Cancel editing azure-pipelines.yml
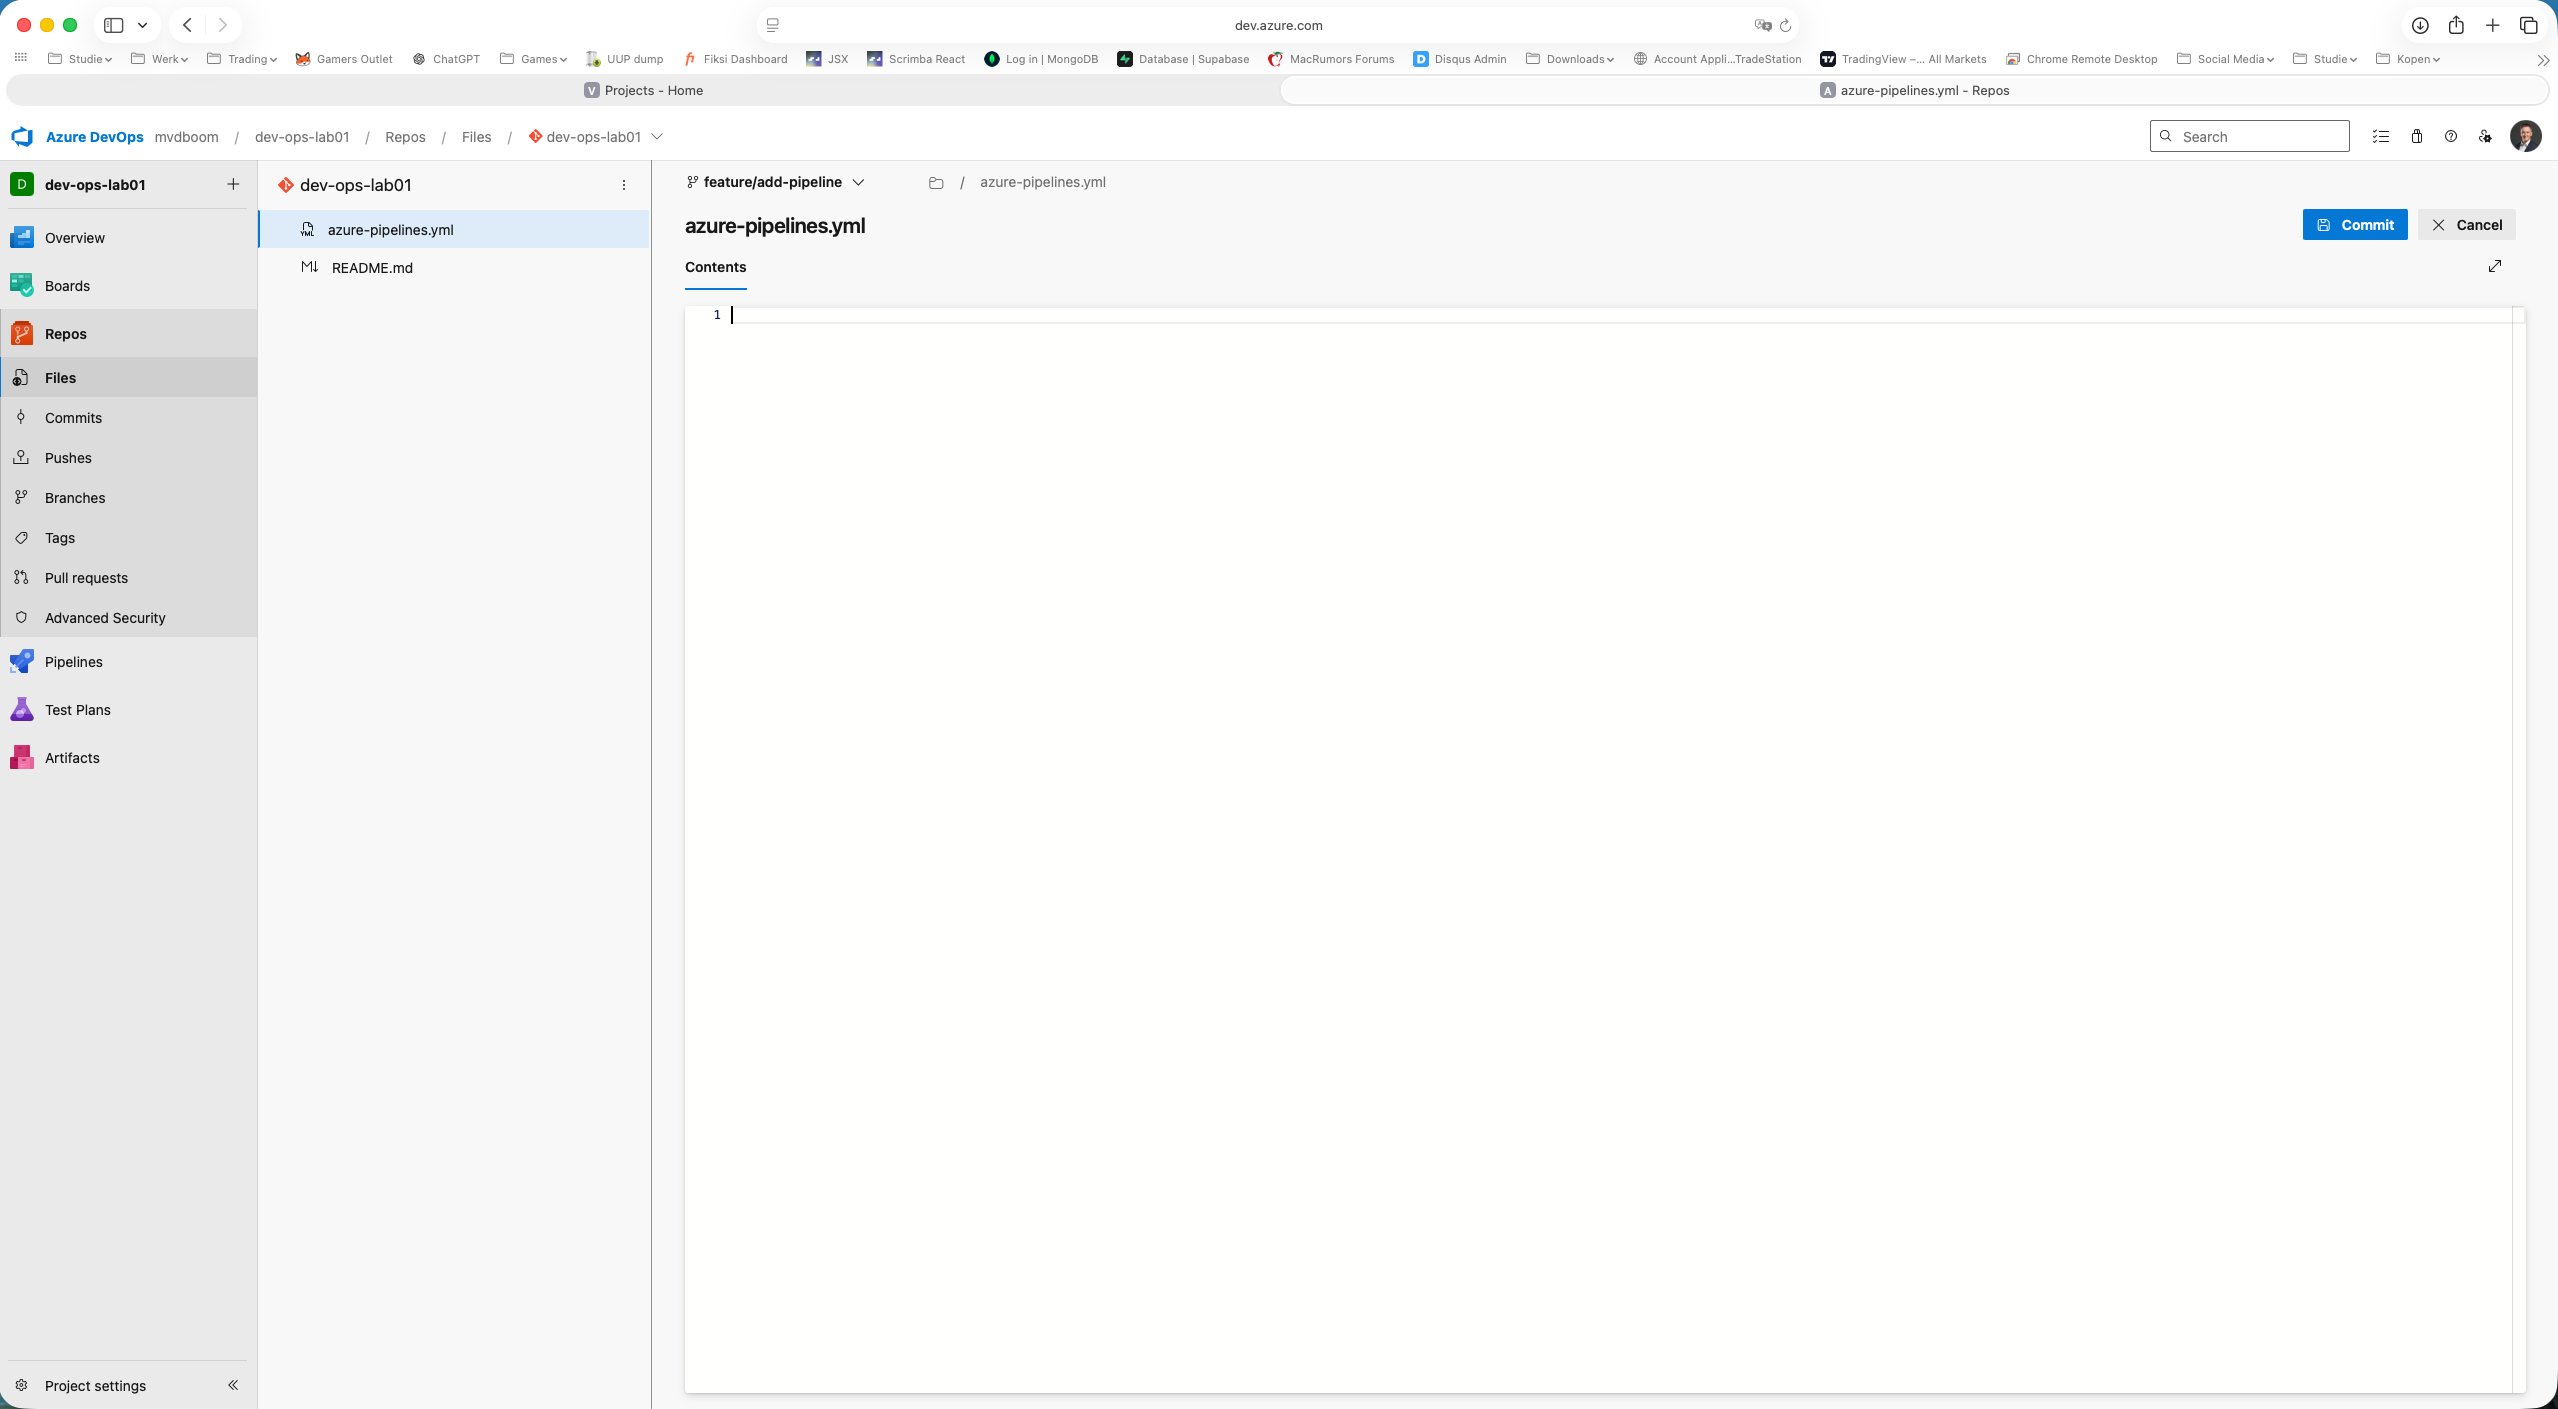This screenshot has height=1409, width=2558. (x=2466, y=224)
